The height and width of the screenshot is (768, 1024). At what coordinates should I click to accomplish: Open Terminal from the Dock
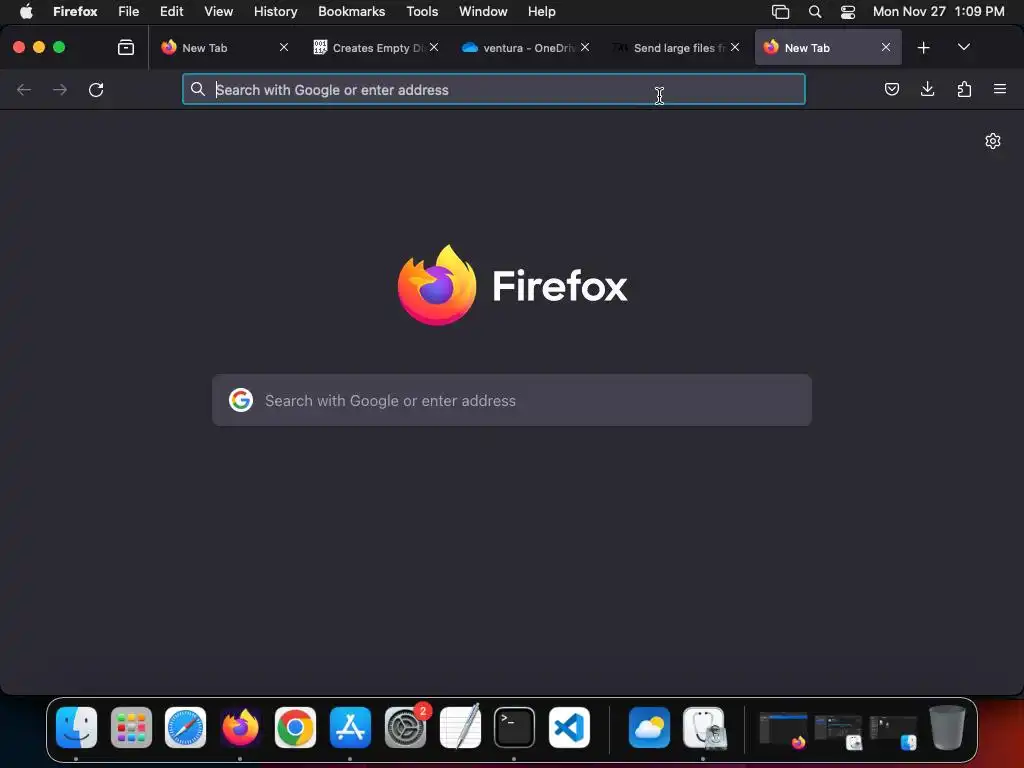515,727
